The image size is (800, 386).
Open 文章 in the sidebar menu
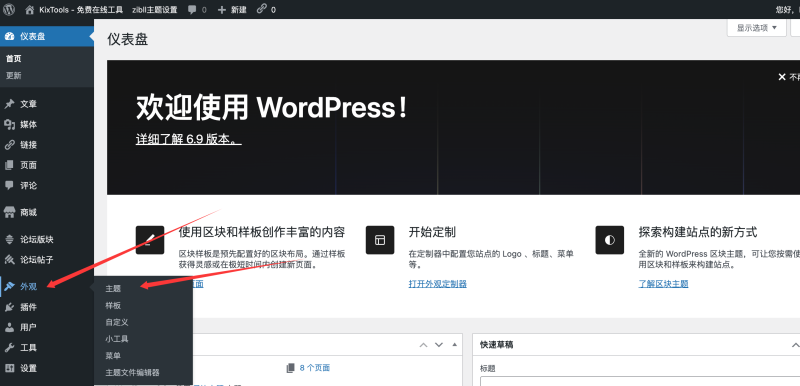coord(29,104)
